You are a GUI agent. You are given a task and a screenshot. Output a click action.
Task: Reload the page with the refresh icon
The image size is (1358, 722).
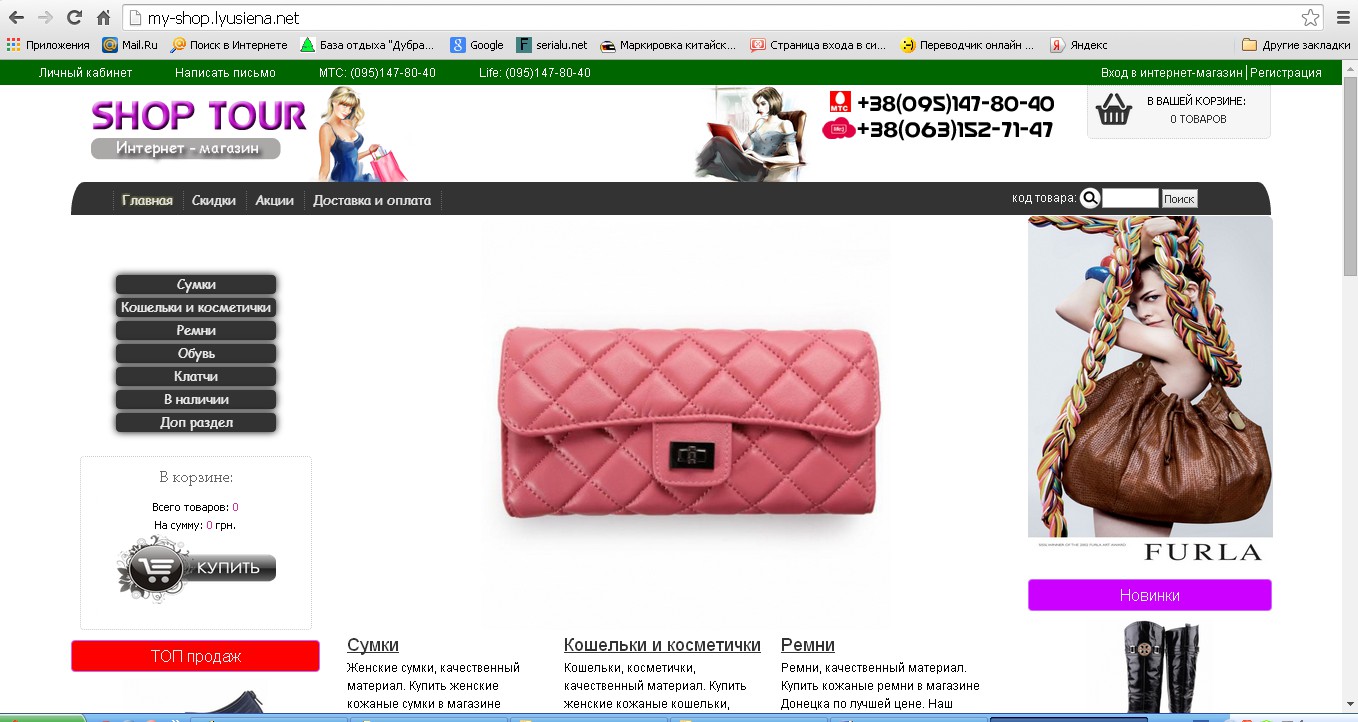[x=74, y=18]
